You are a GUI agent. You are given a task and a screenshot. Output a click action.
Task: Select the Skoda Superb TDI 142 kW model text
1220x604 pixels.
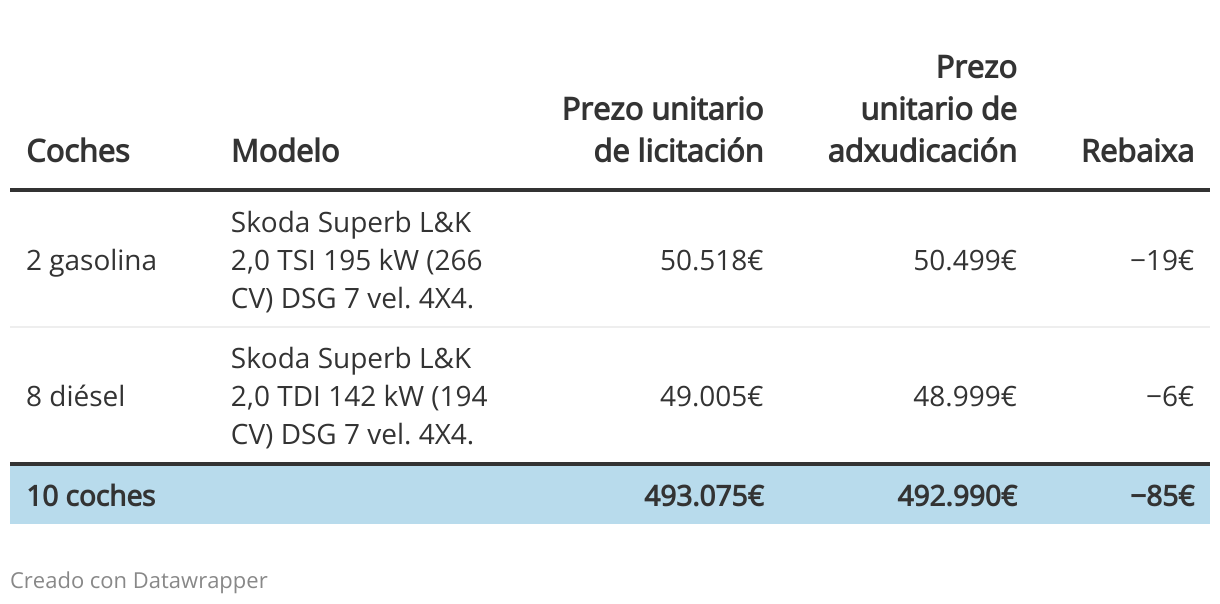pyautogui.click(x=359, y=396)
